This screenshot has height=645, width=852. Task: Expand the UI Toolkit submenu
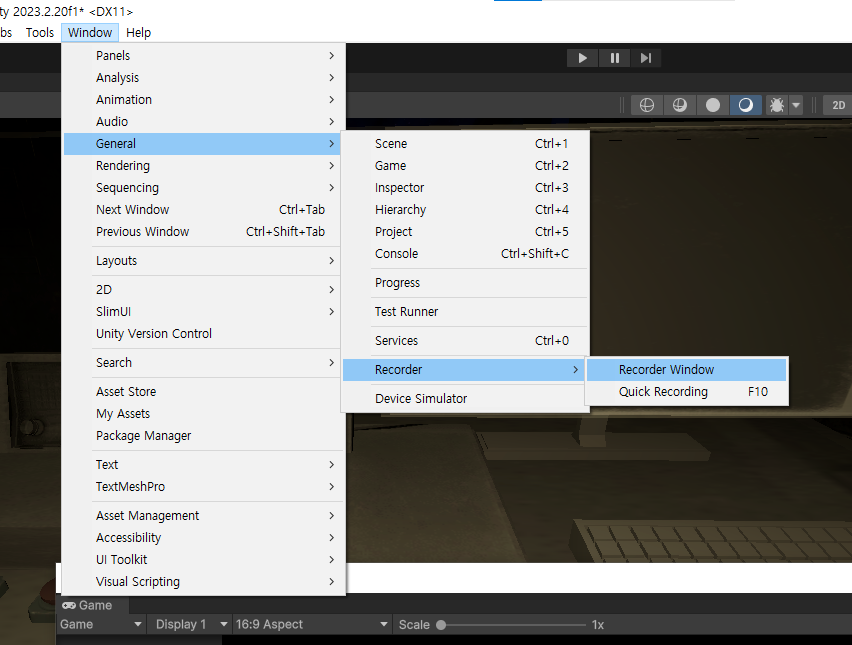pyautogui.click(x=204, y=560)
